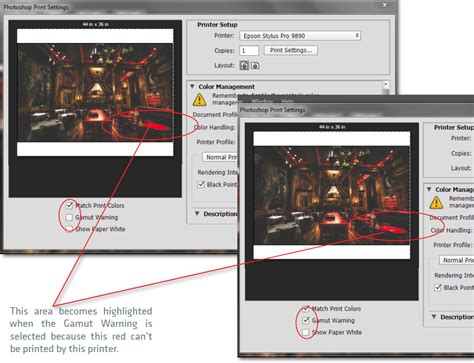
Task: Enable Gamut Warning checkbox in back window
Action: [69, 217]
